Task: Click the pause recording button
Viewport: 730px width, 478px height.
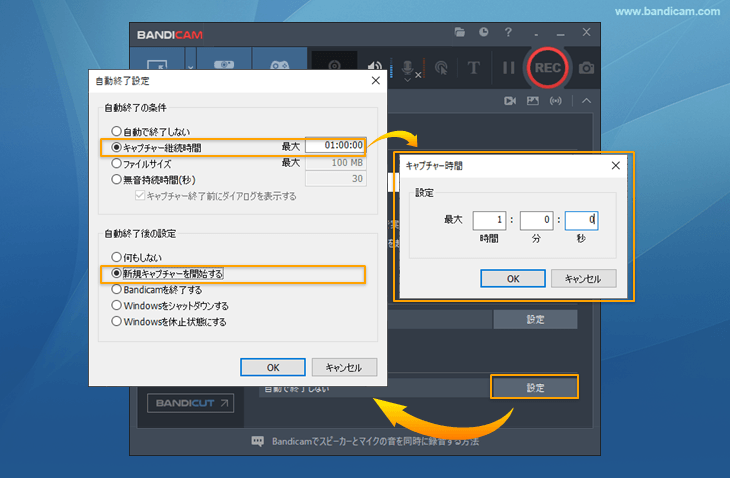Action: point(509,68)
